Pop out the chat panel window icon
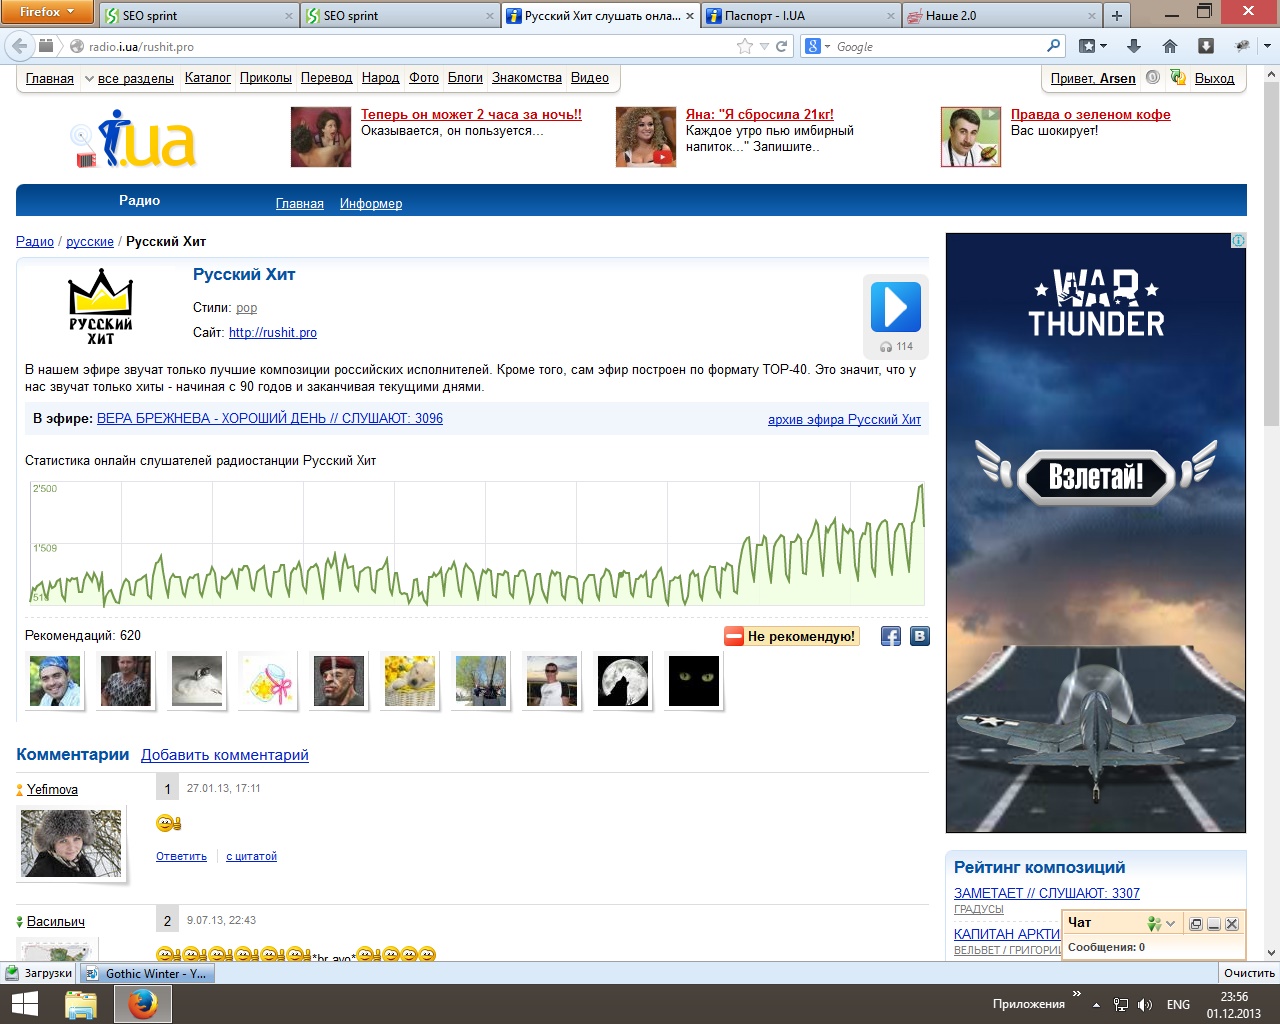Image resolution: width=1280 pixels, height=1024 pixels. [x=1195, y=924]
